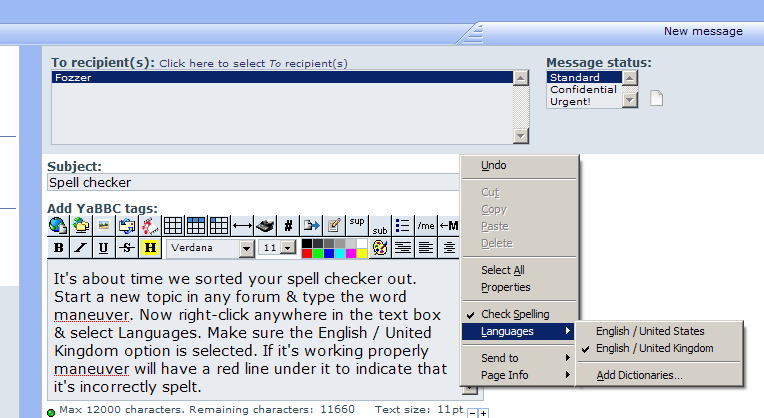Pick the yellow color swatch
Screen dimensions: 764x418
pos(362,253)
